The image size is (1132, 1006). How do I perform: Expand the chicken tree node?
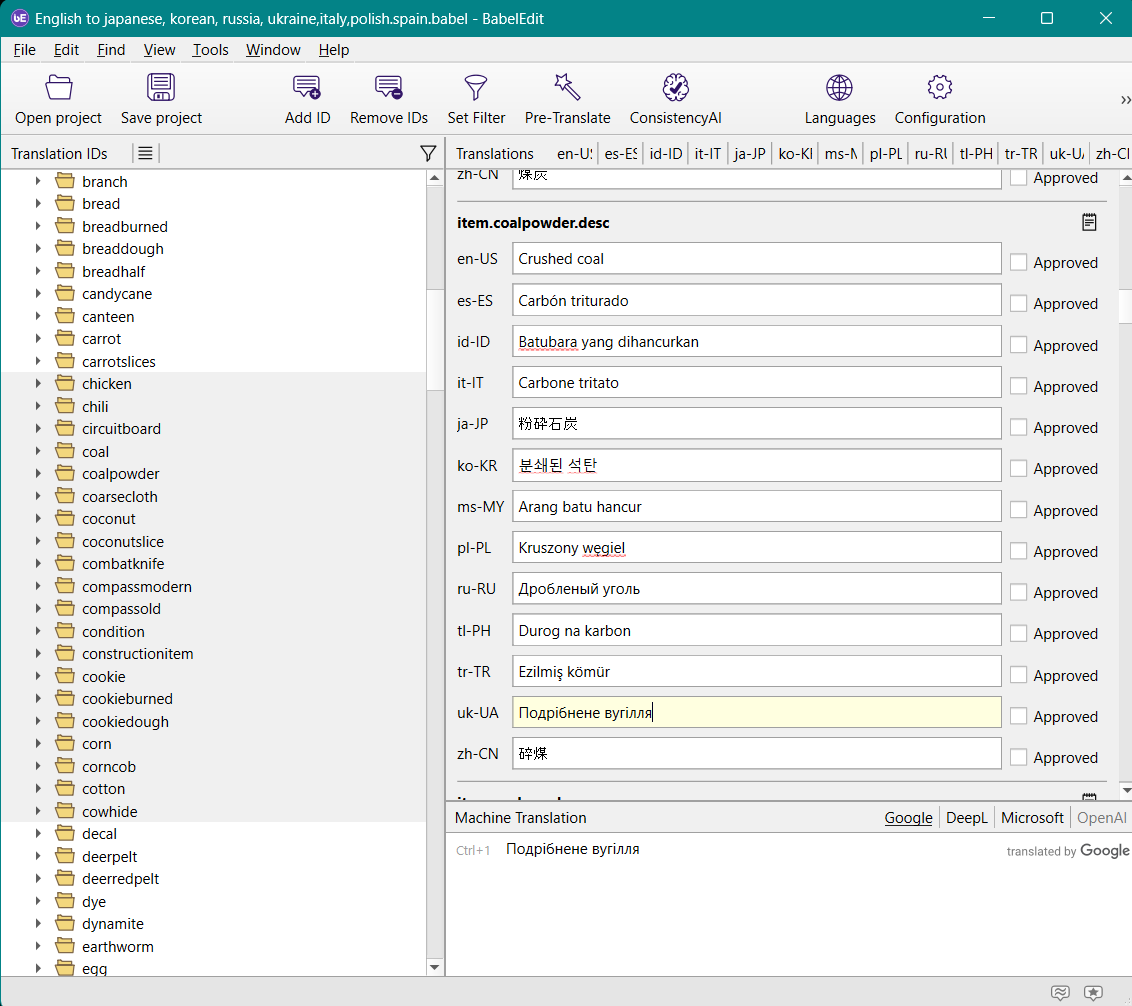[x=38, y=384]
